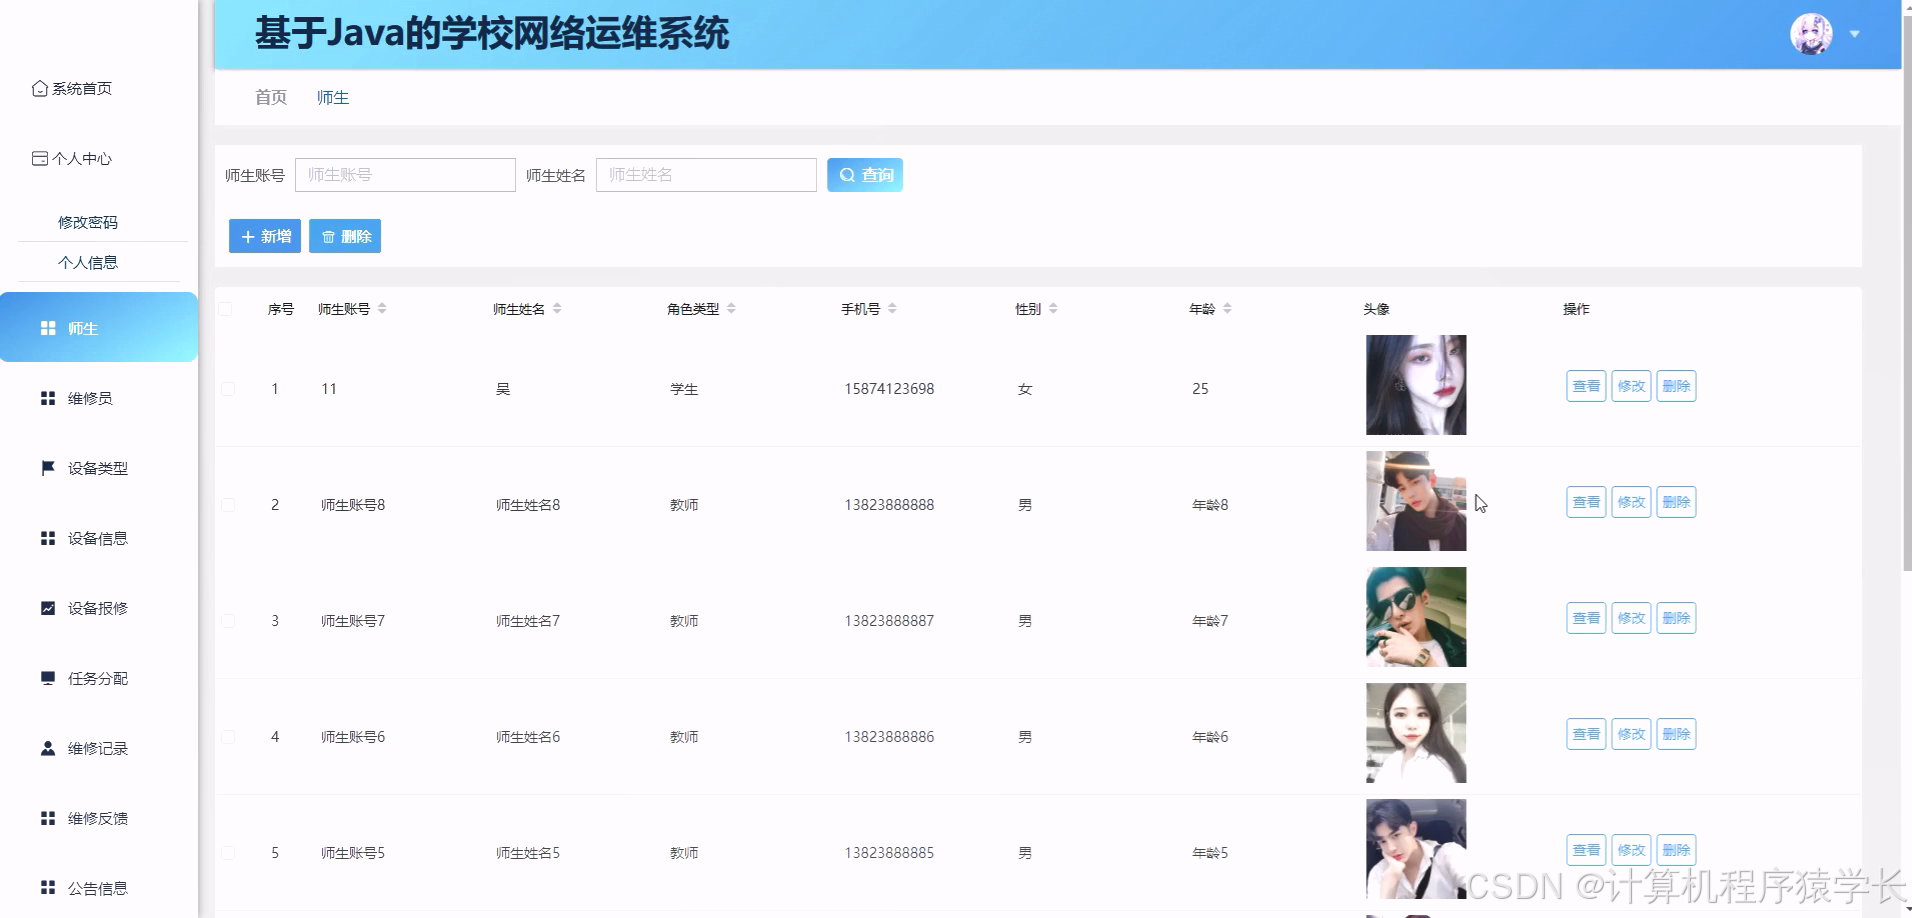This screenshot has width=1912, height=918.
Task: Sort the table by 师生账号
Action: point(383,308)
